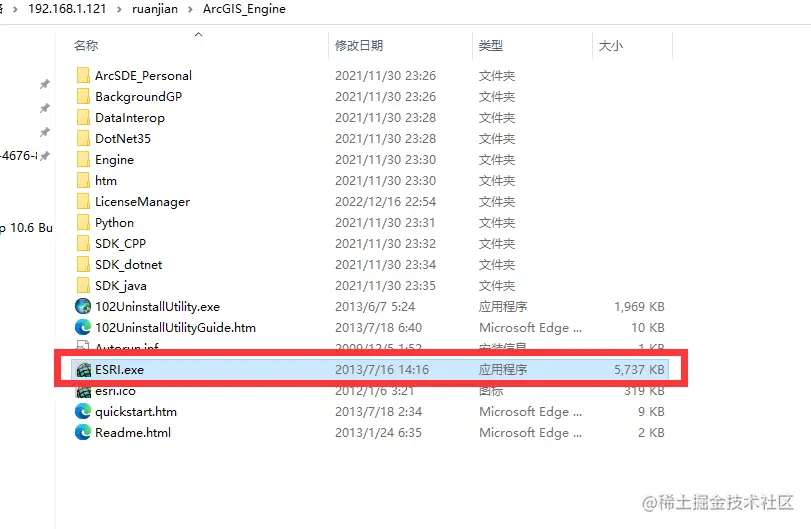
Task: Select the quickstart.htm file name
Action: tap(136, 412)
